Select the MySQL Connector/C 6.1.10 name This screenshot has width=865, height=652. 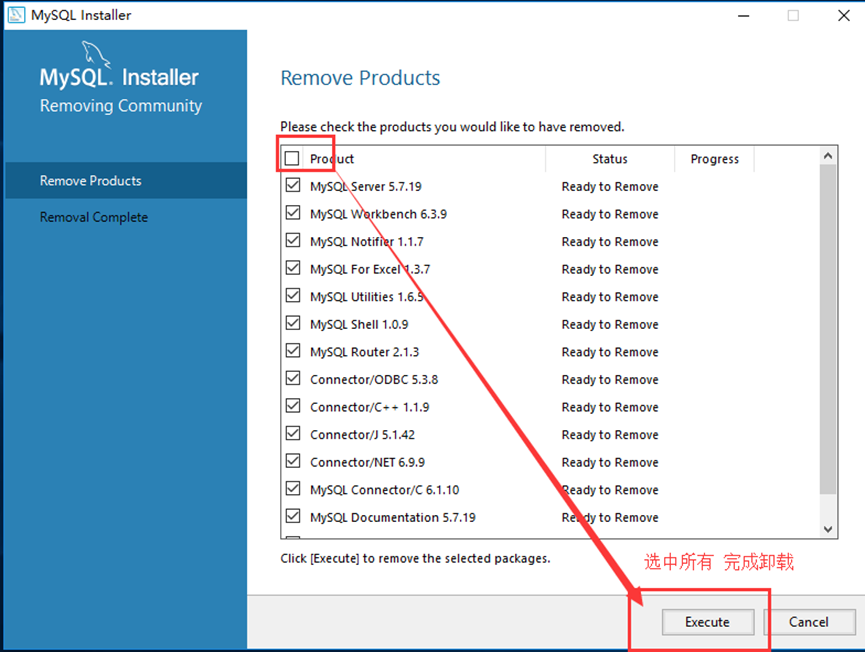point(385,490)
